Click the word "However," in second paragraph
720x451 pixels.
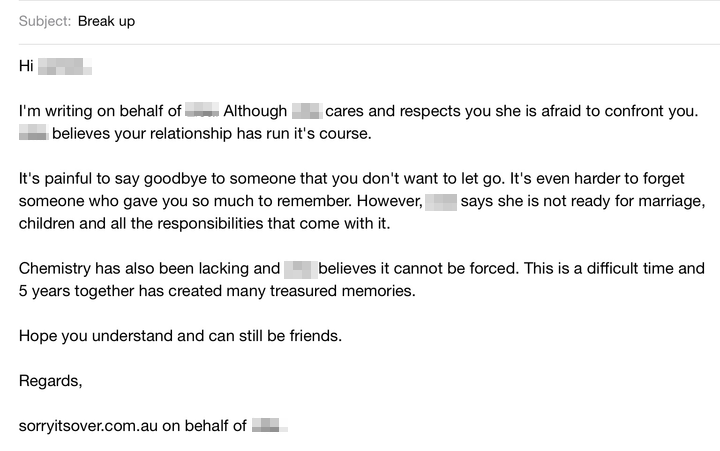click(x=386, y=201)
